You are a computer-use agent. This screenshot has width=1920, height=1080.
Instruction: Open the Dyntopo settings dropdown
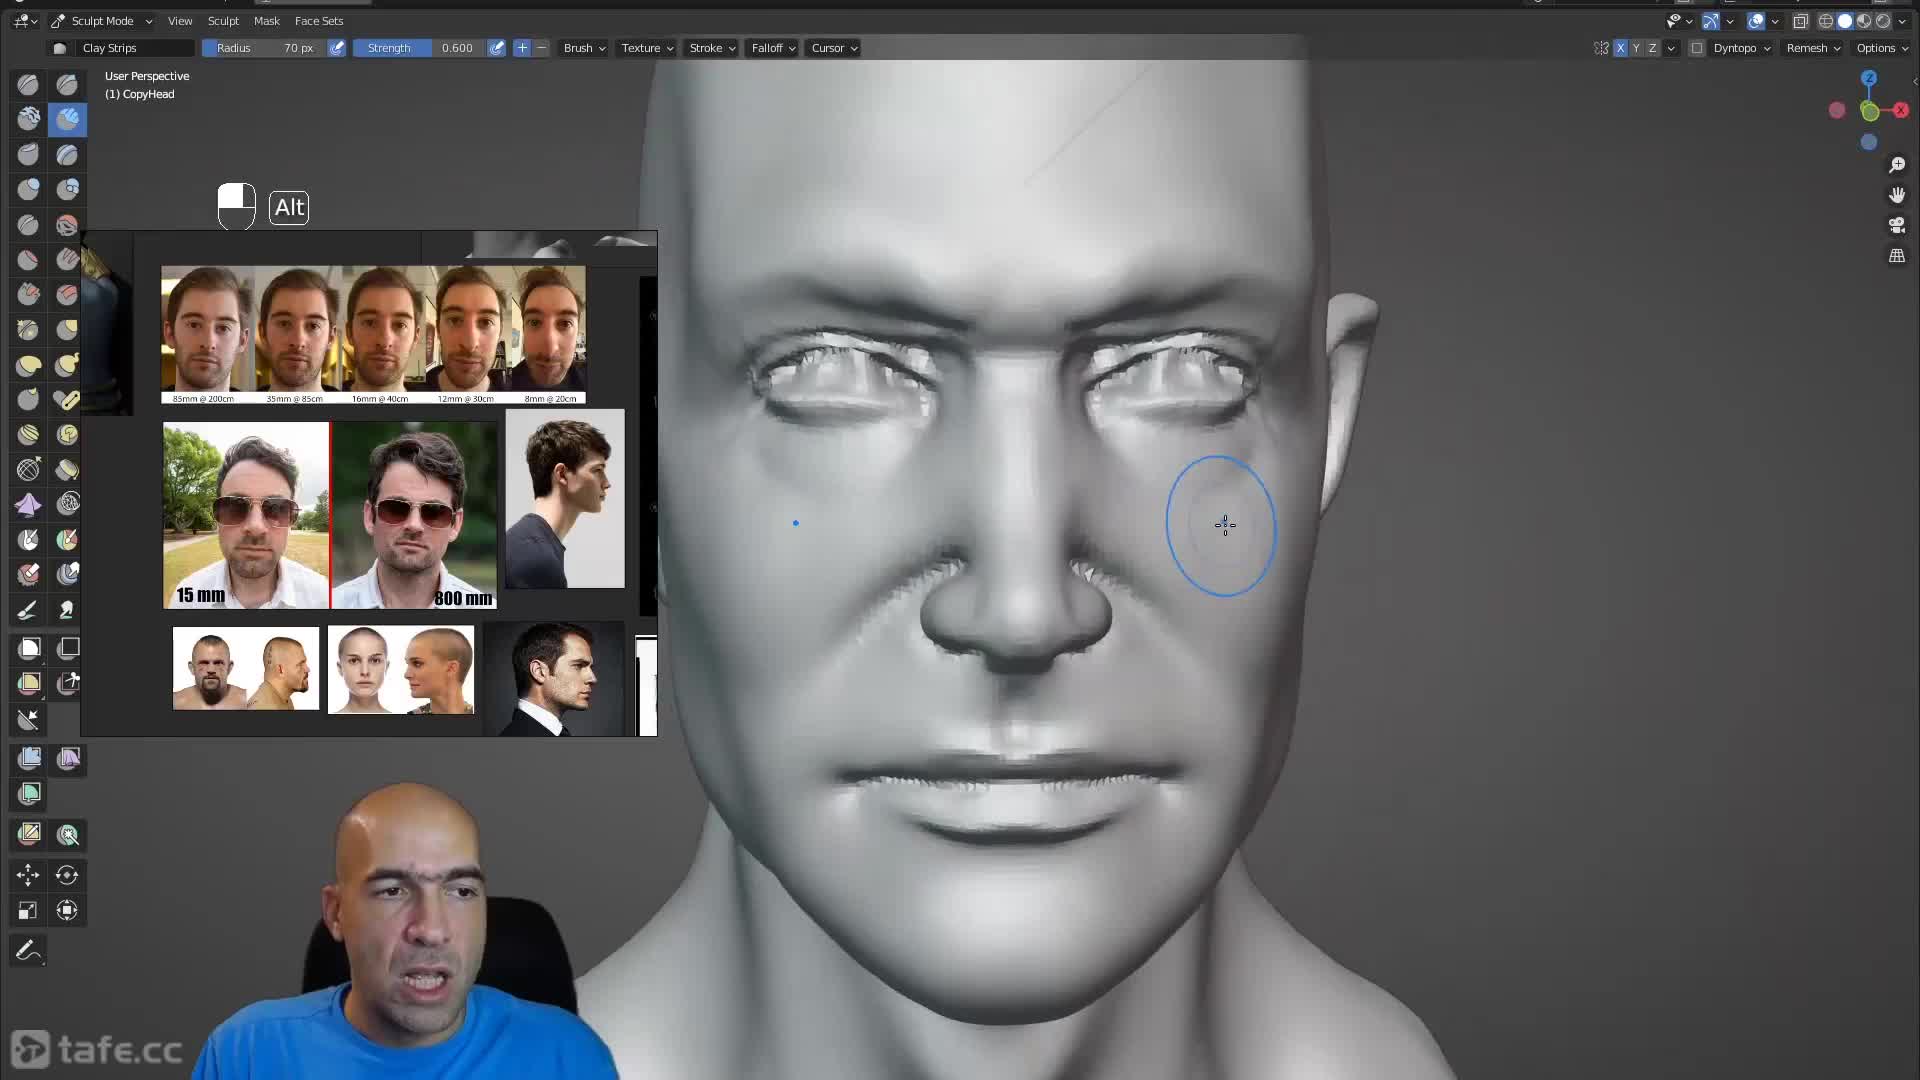point(1742,48)
